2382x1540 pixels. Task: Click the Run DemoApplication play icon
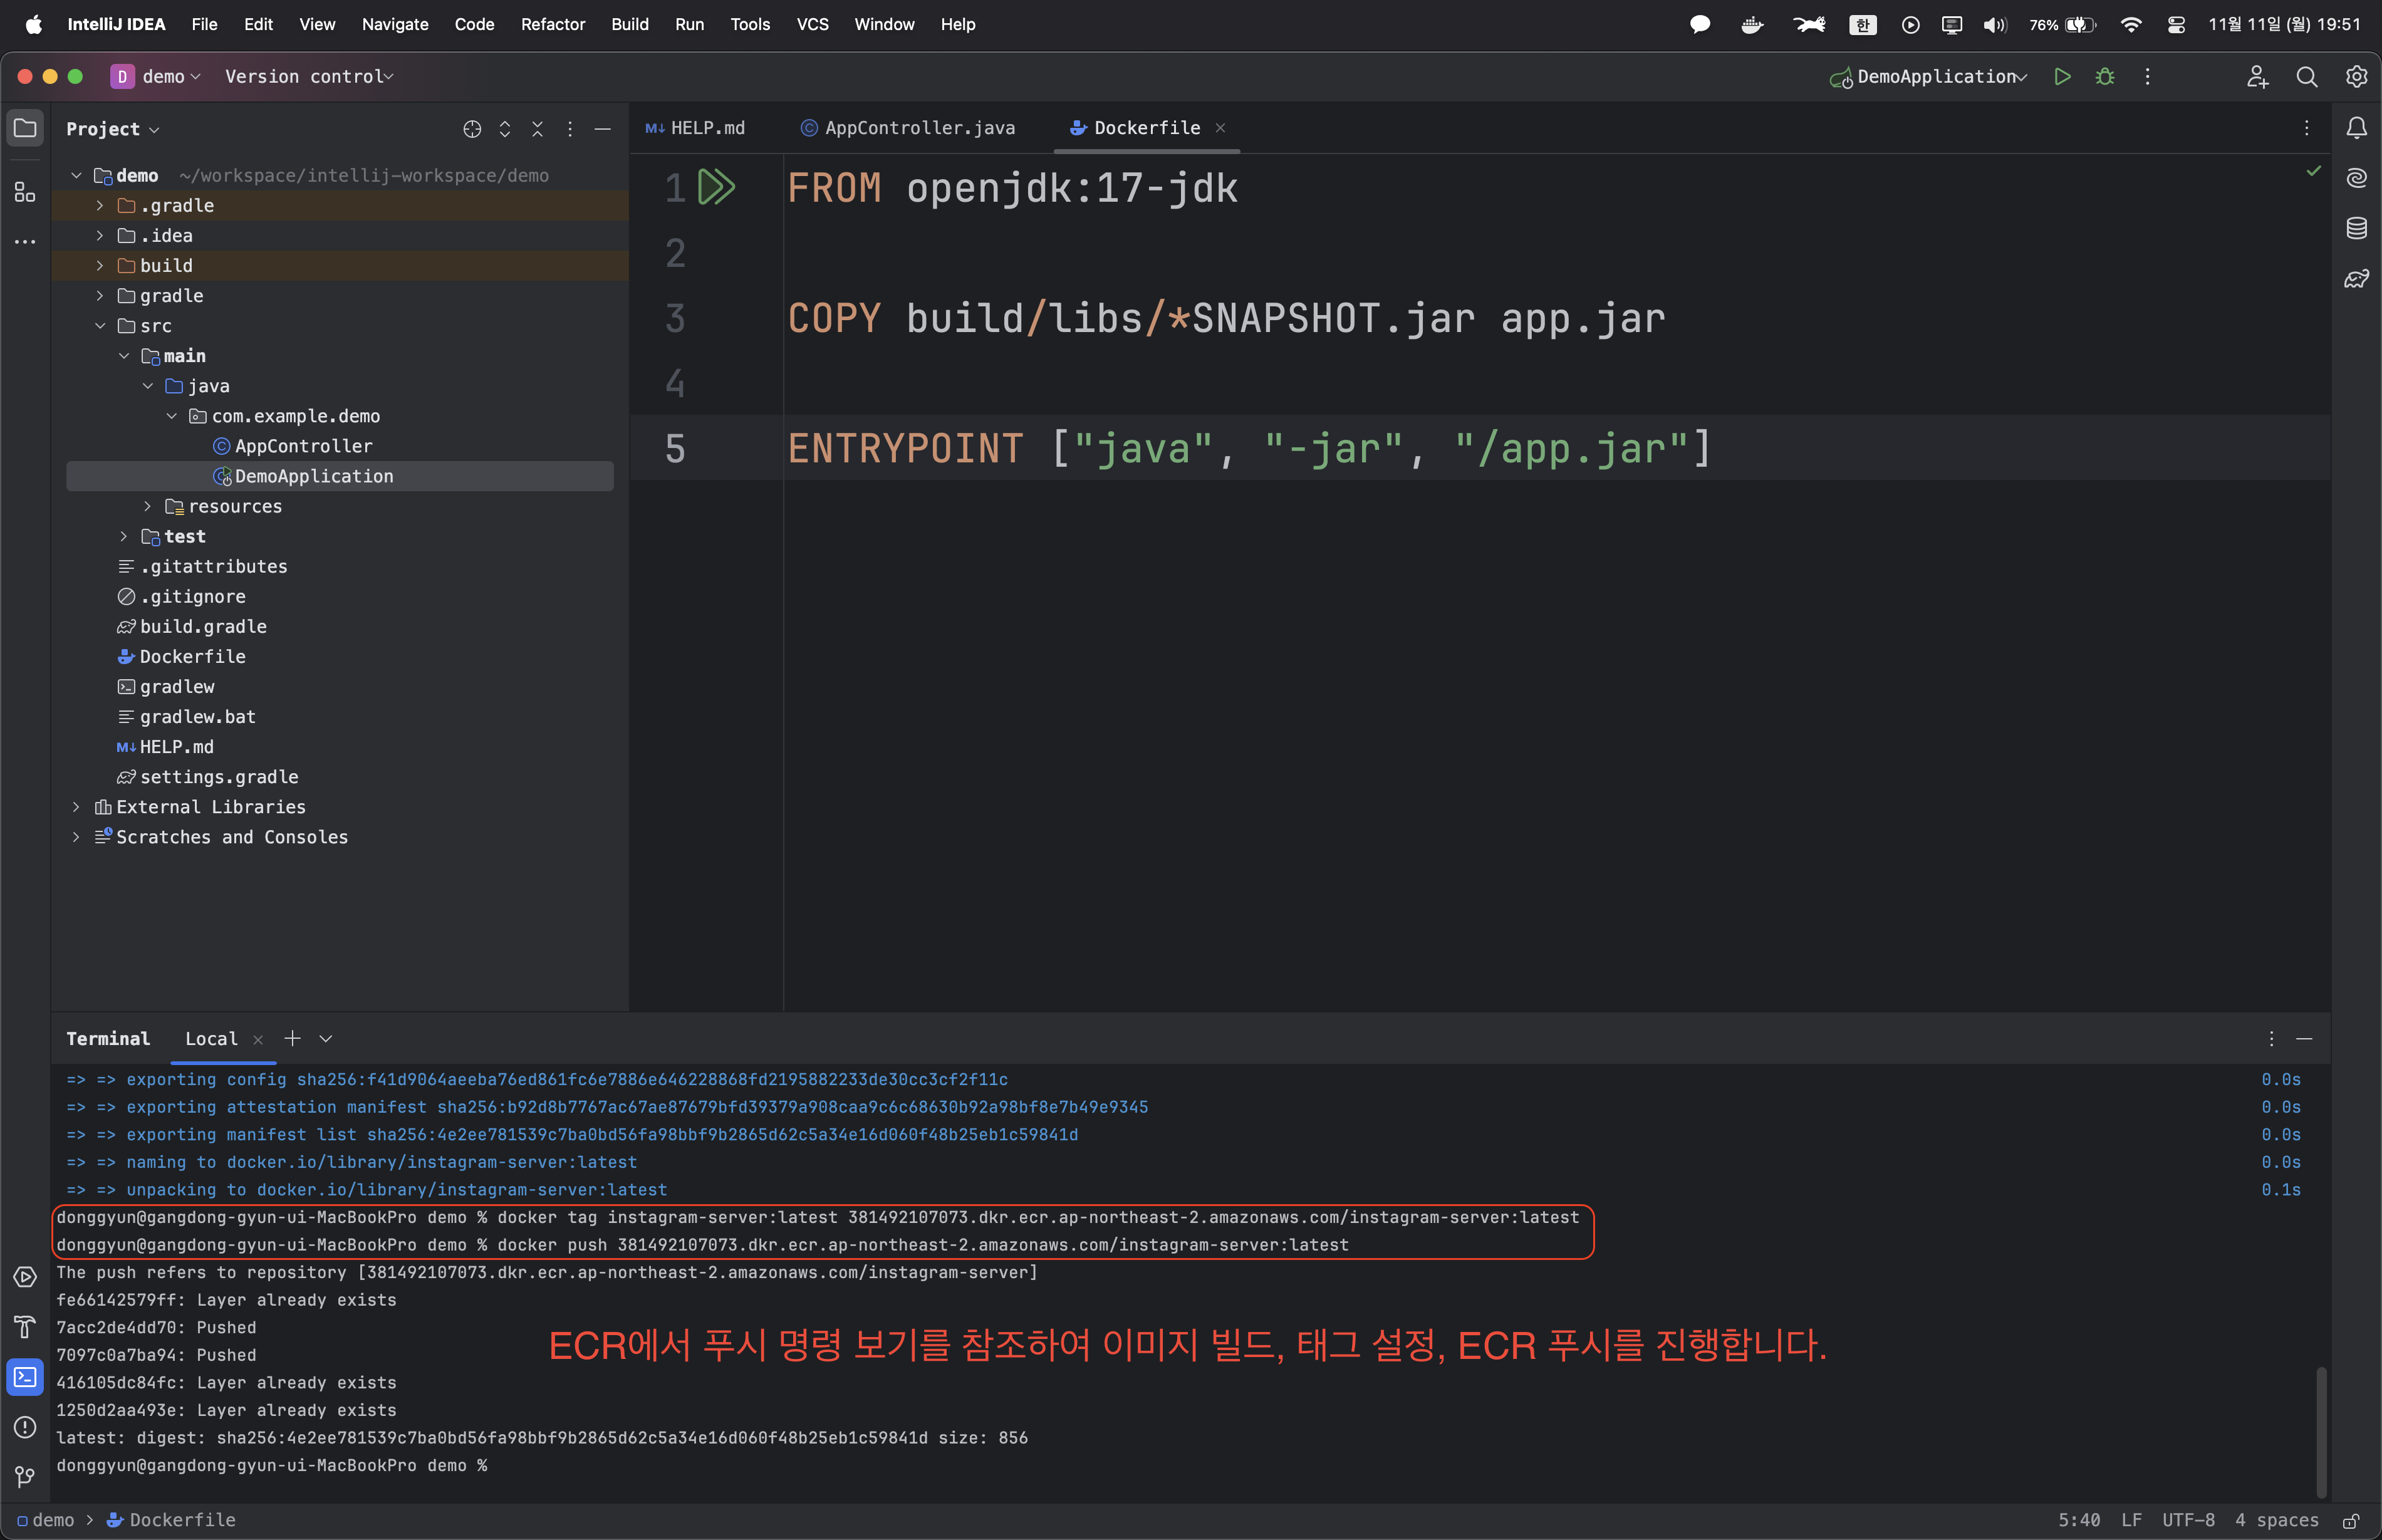(x=2062, y=77)
